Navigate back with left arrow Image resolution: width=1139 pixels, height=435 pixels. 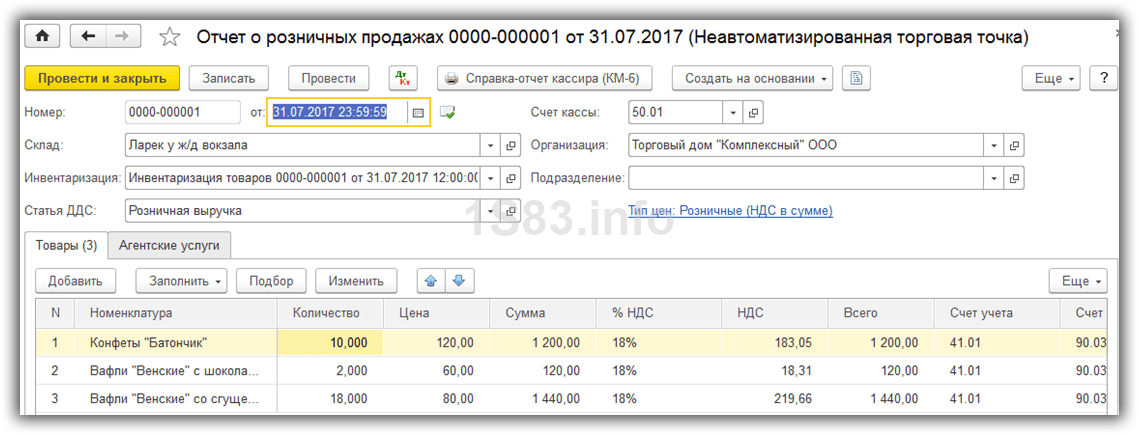tap(88, 36)
